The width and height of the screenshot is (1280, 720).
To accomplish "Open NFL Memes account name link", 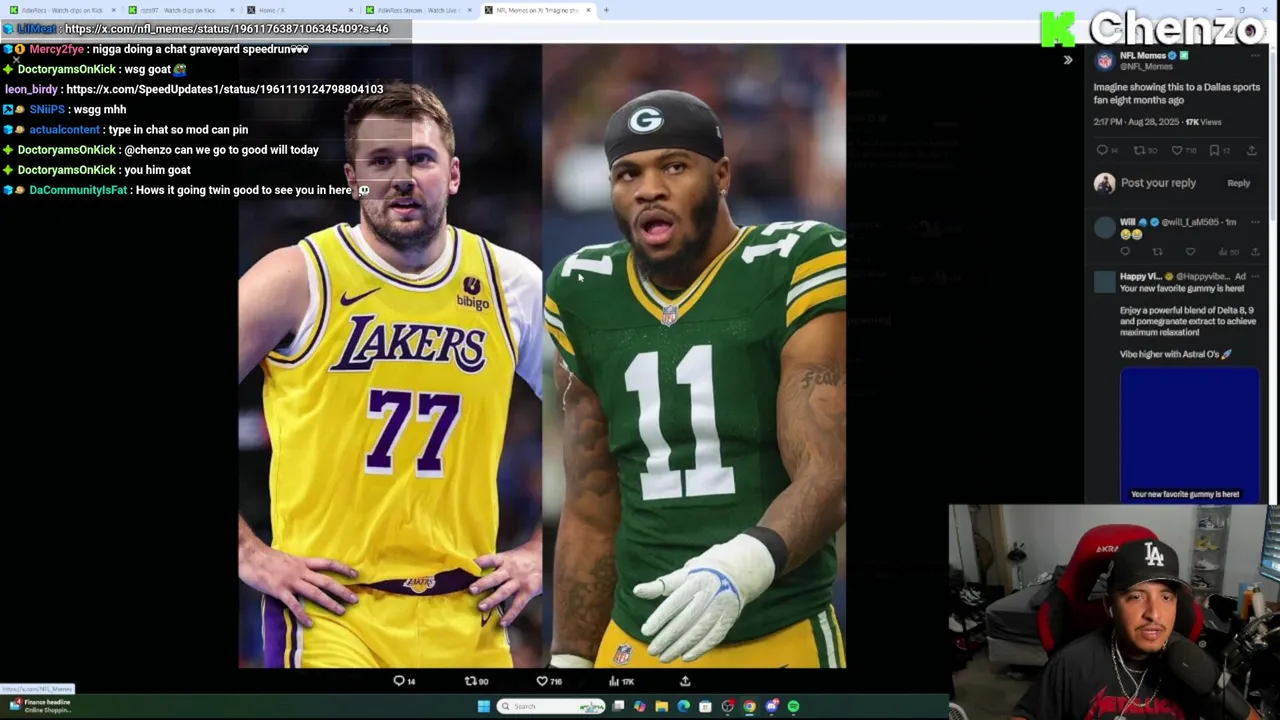I will (x=1143, y=56).
